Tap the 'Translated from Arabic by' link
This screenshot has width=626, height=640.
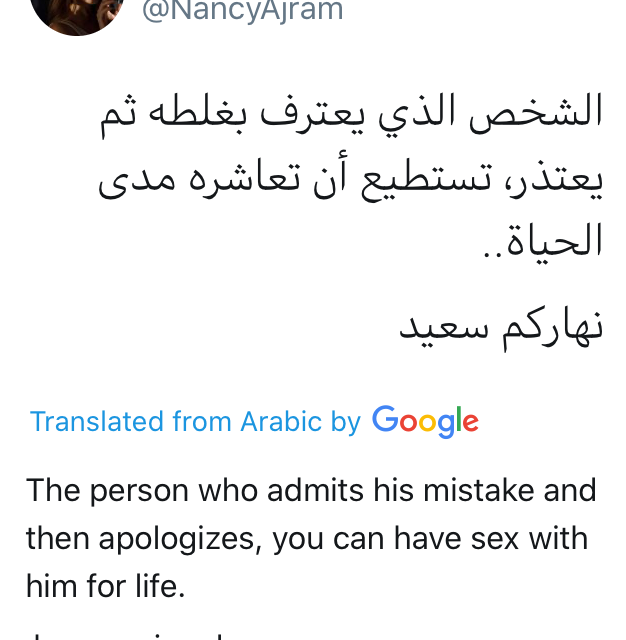coord(195,421)
